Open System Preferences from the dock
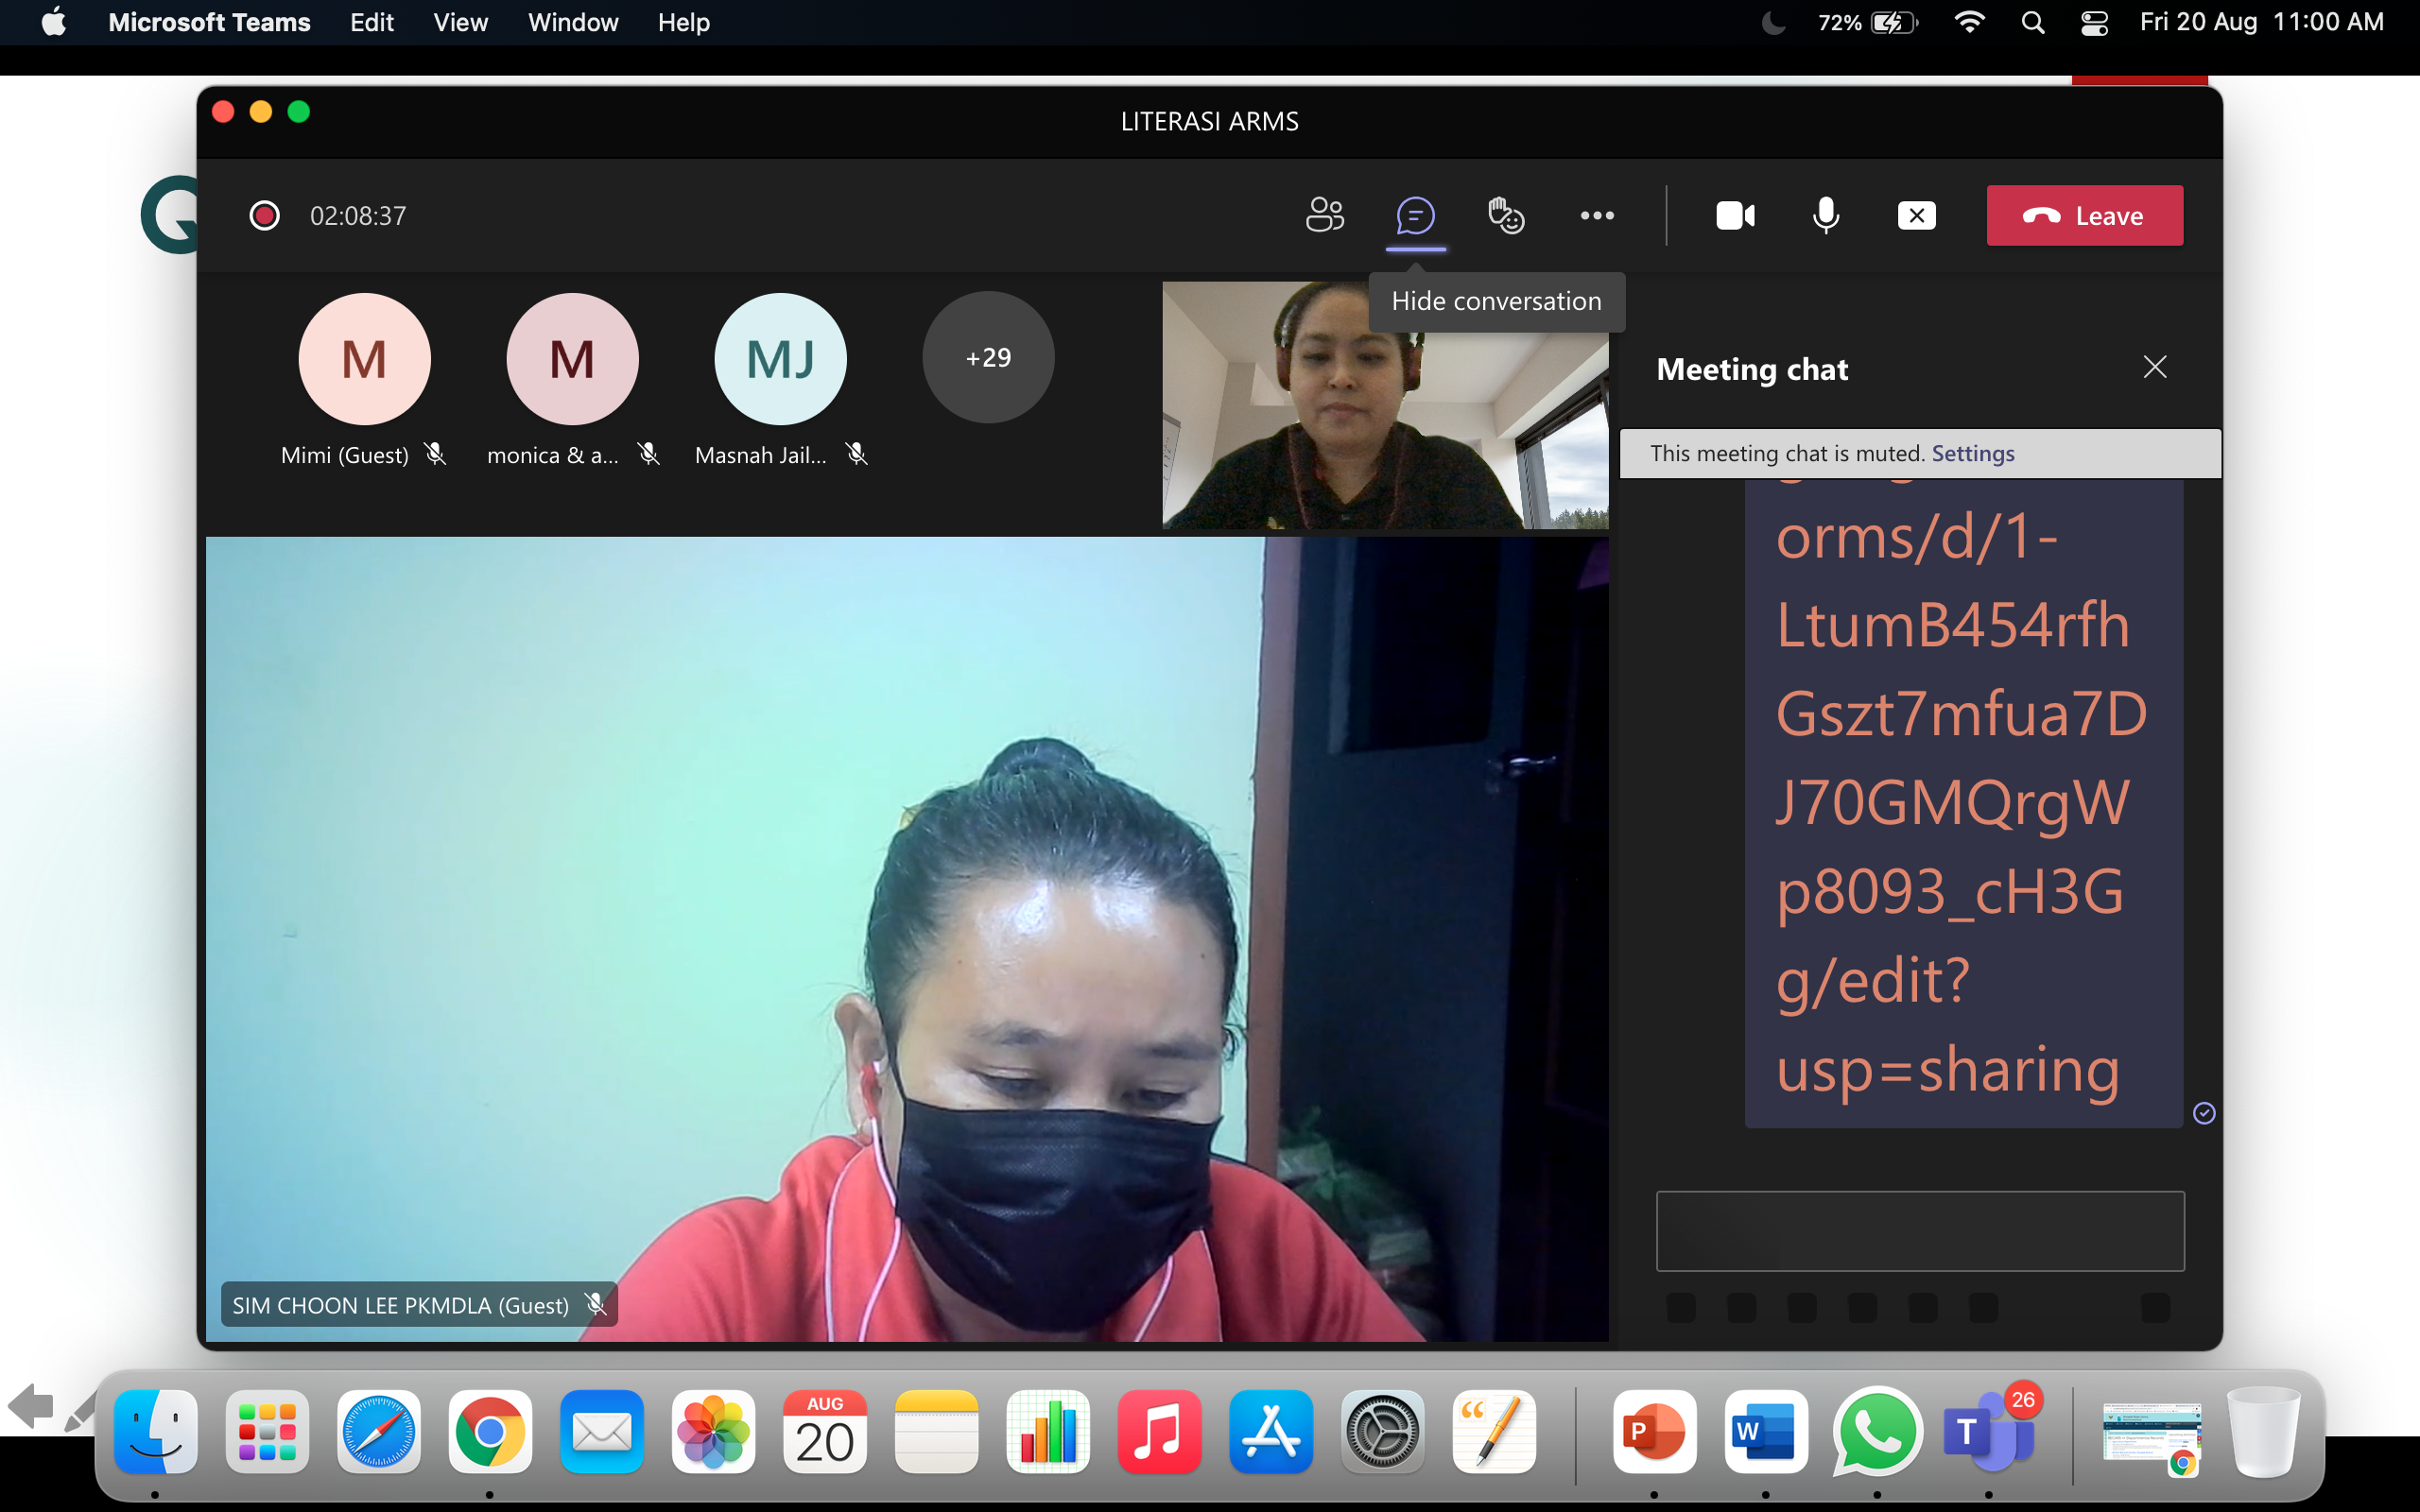 coord(1382,1430)
